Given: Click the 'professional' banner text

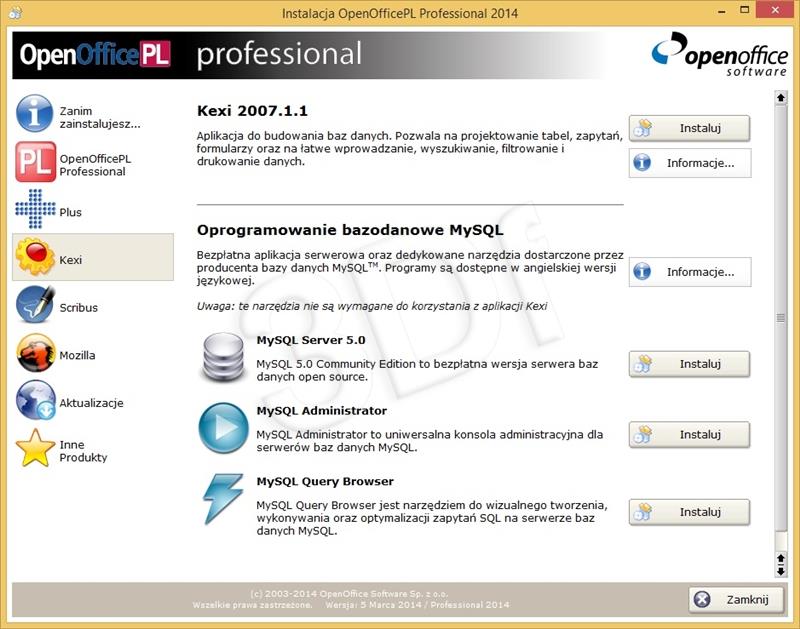Looking at the screenshot, I should (x=280, y=55).
